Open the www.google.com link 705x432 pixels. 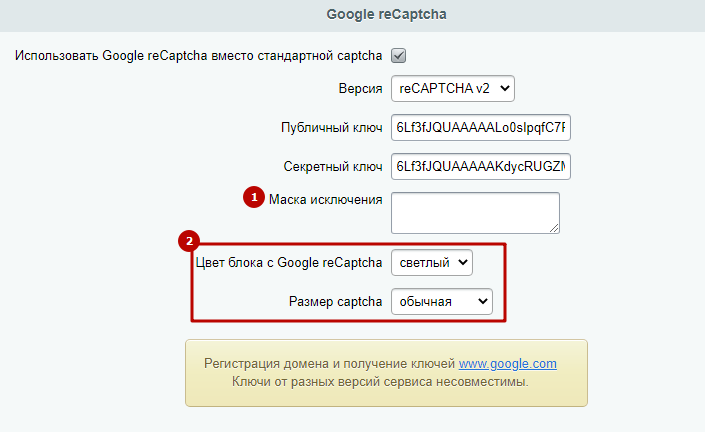508,364
